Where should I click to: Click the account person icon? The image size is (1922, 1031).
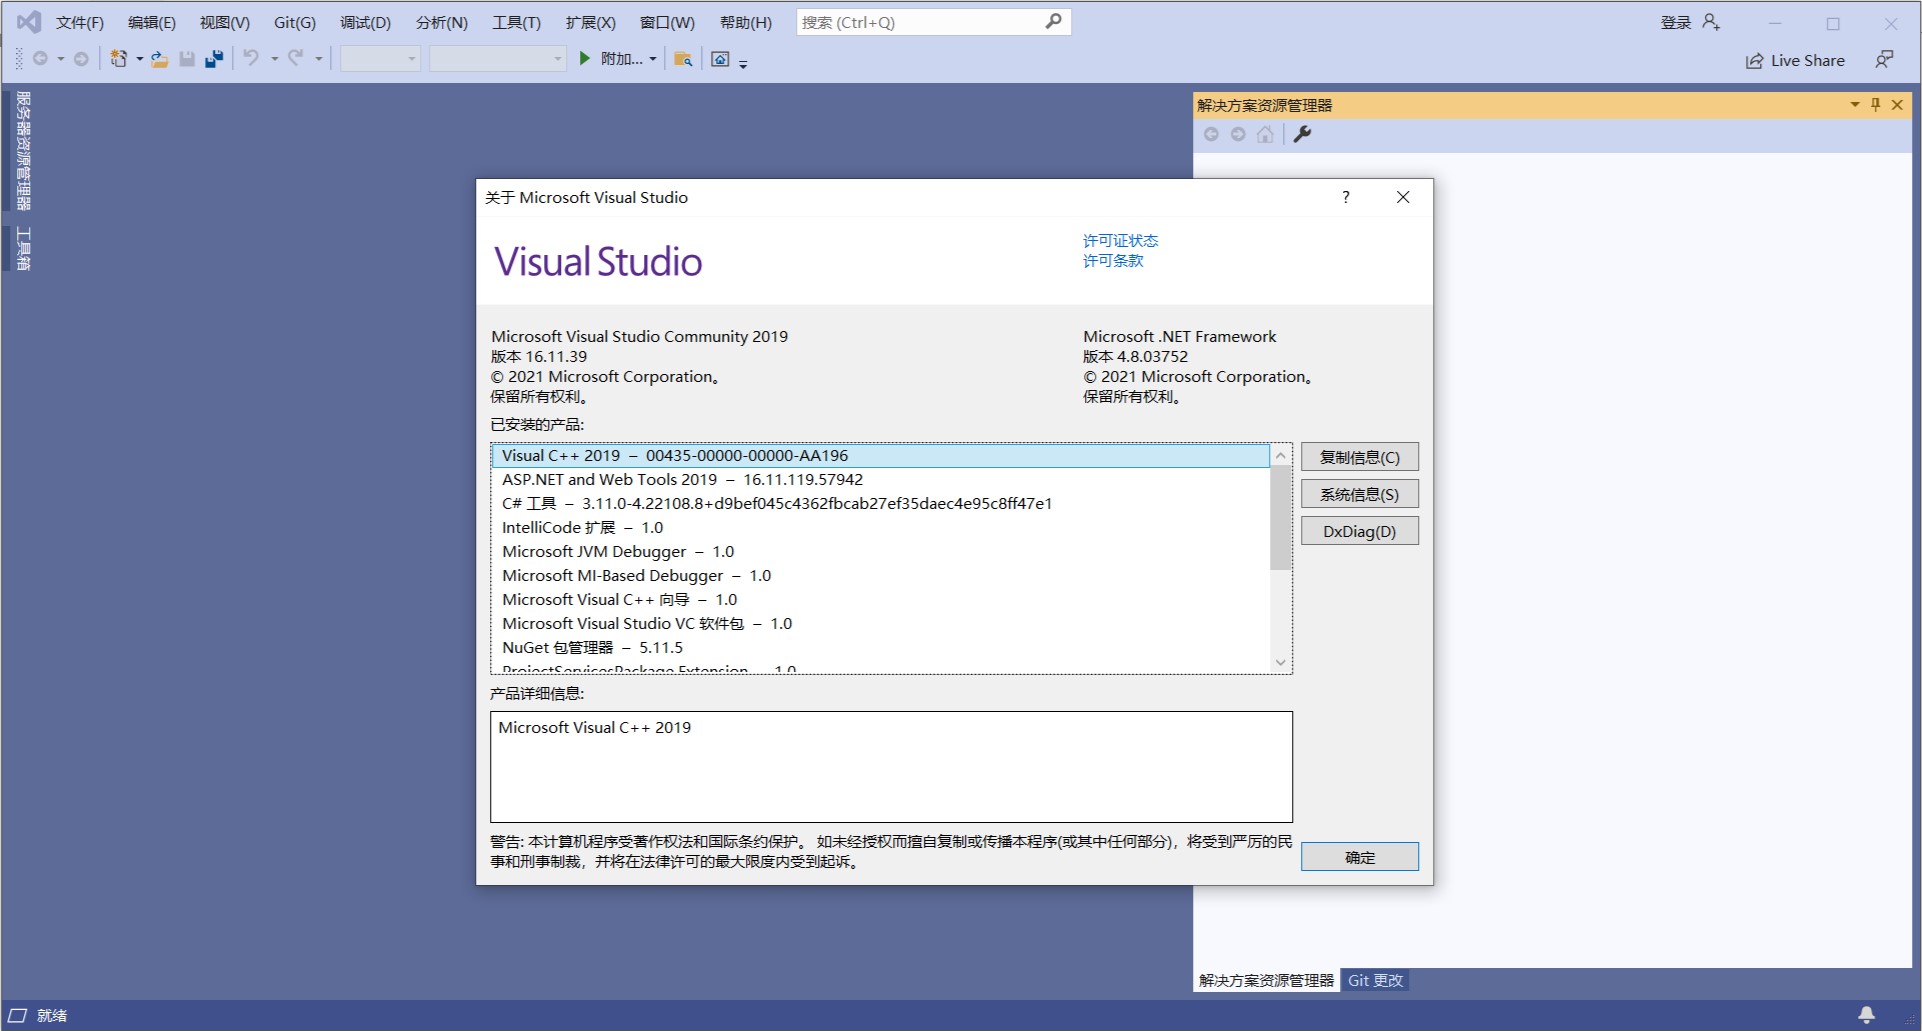pos(1711,22)
